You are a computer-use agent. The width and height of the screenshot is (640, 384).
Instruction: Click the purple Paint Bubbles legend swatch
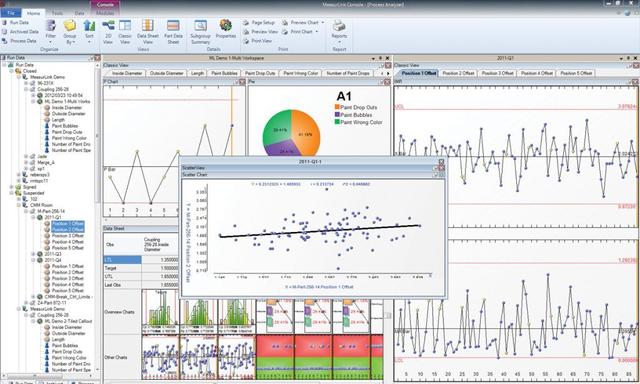coord(337,115)
